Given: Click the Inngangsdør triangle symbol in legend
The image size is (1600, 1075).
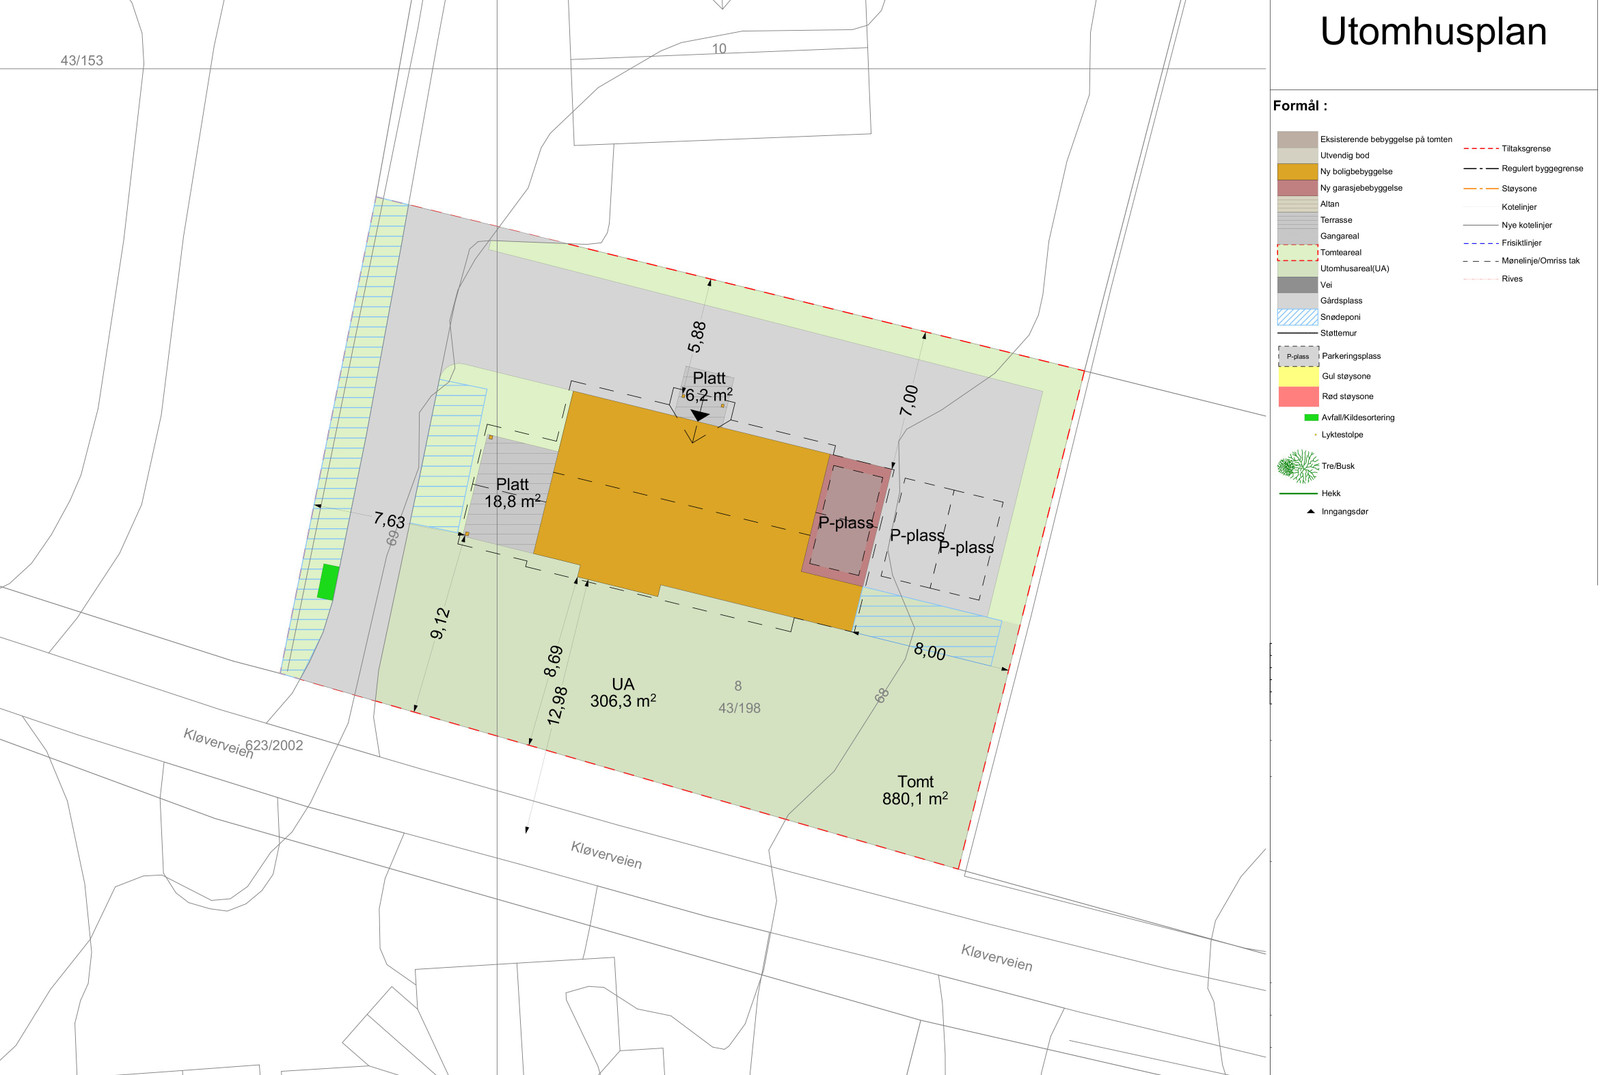Looking at the screenshot, I should click(1311, 511).
